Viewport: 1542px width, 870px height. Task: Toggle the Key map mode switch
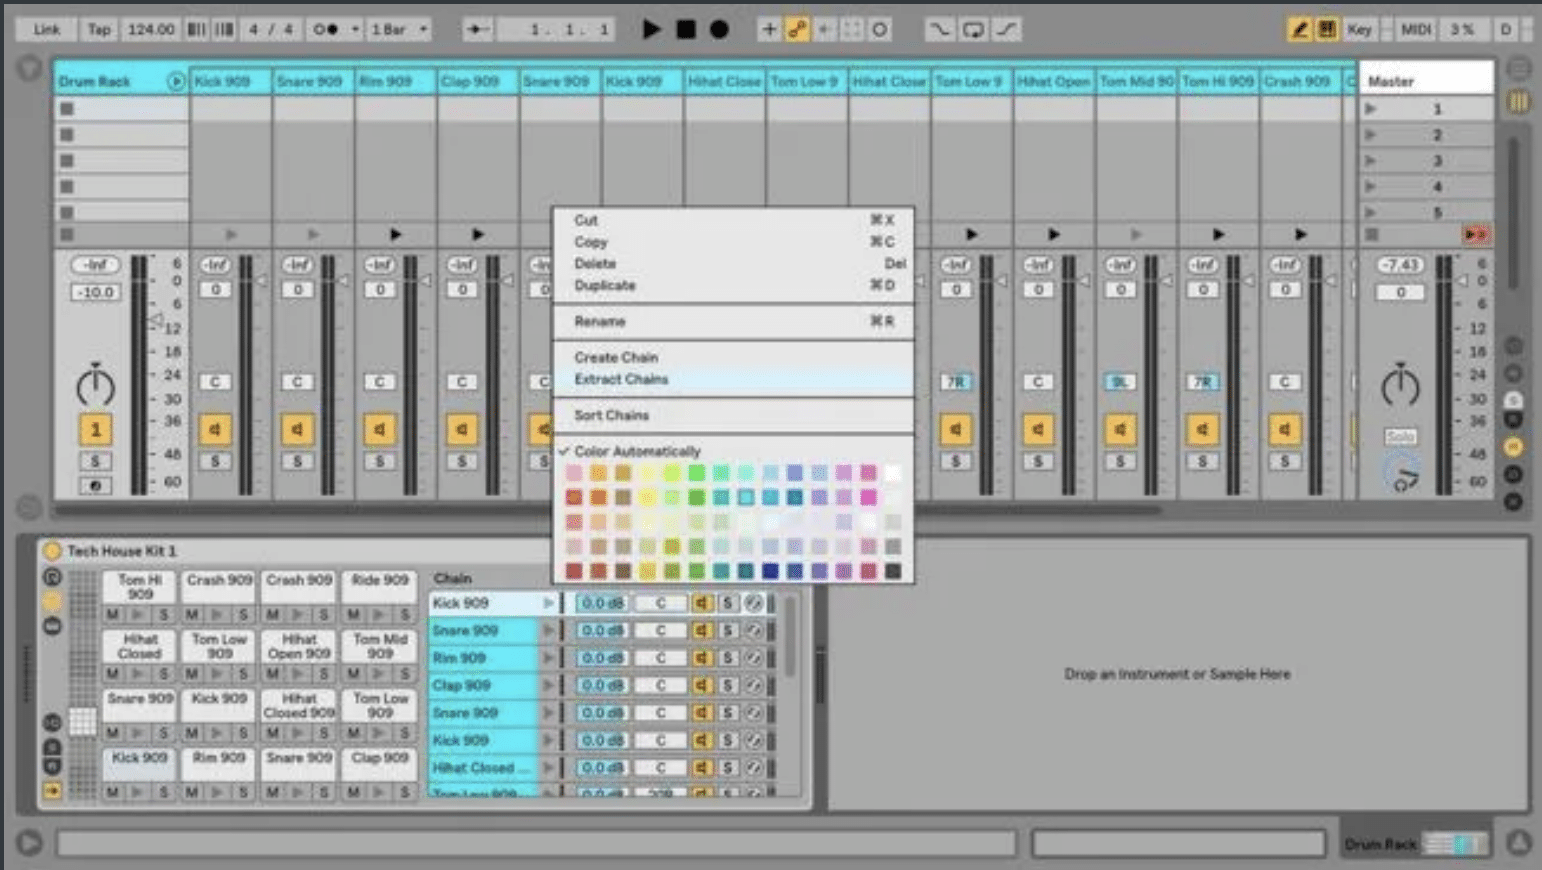point(1360,29)
